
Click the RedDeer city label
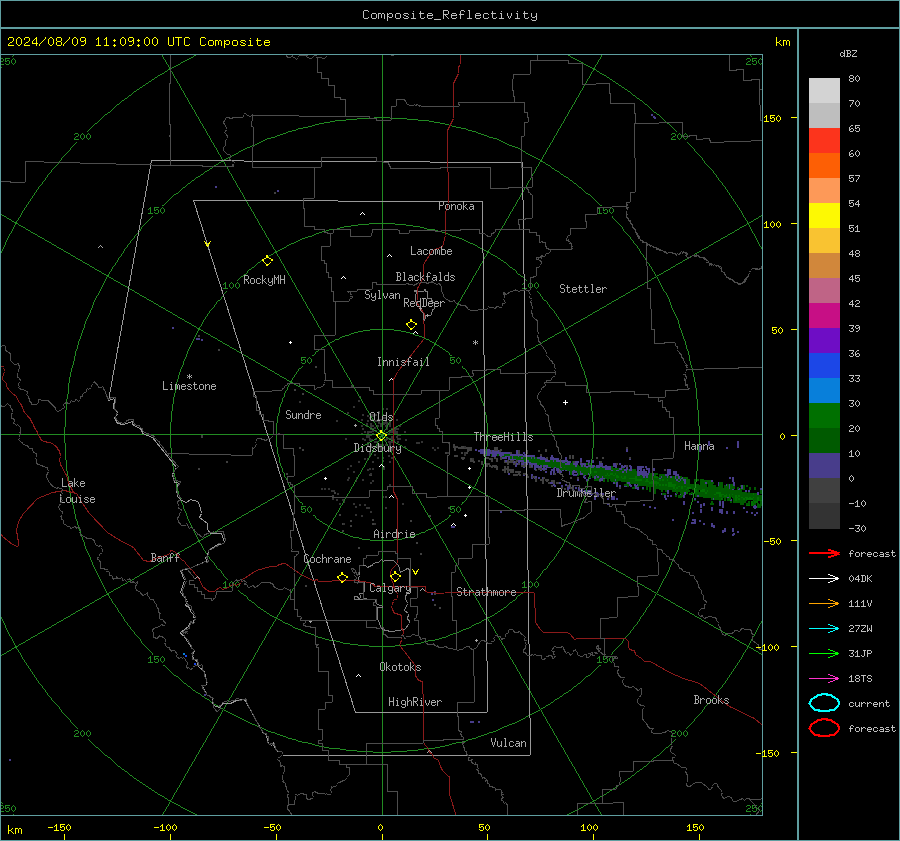point(424,303)
